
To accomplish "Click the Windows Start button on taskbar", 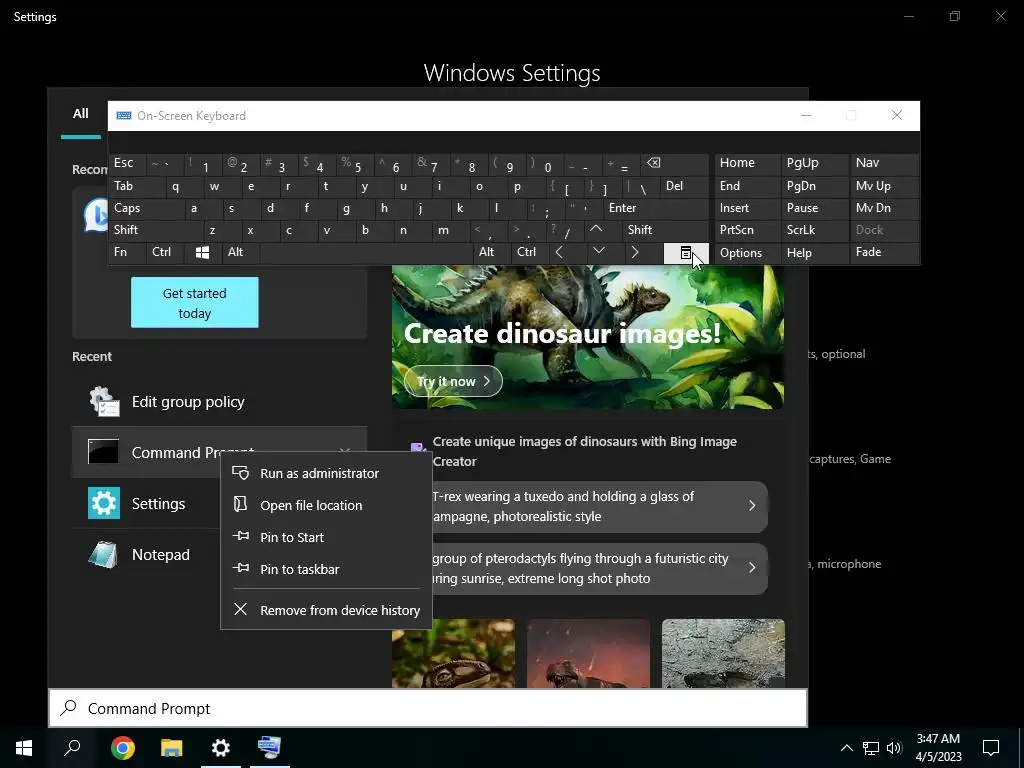I will click(24, 748).
